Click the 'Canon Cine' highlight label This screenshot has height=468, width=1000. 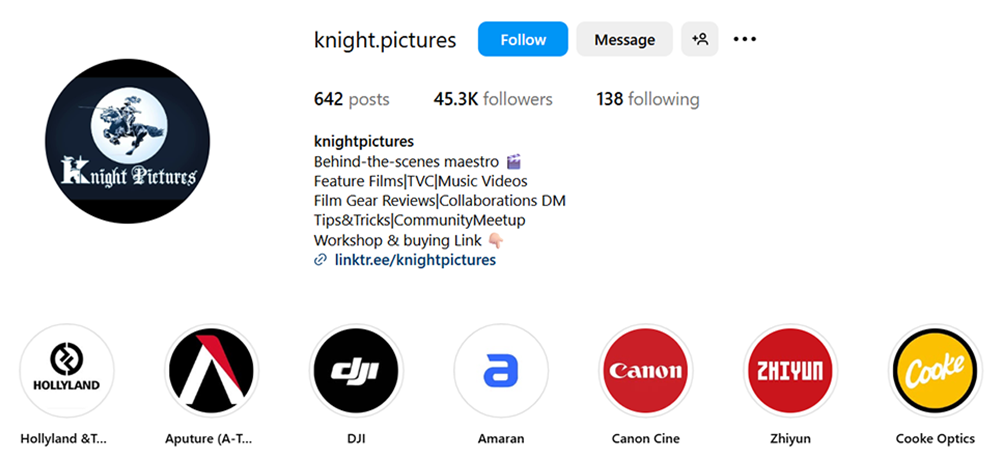pyautogui.click(x=645, y=439)
